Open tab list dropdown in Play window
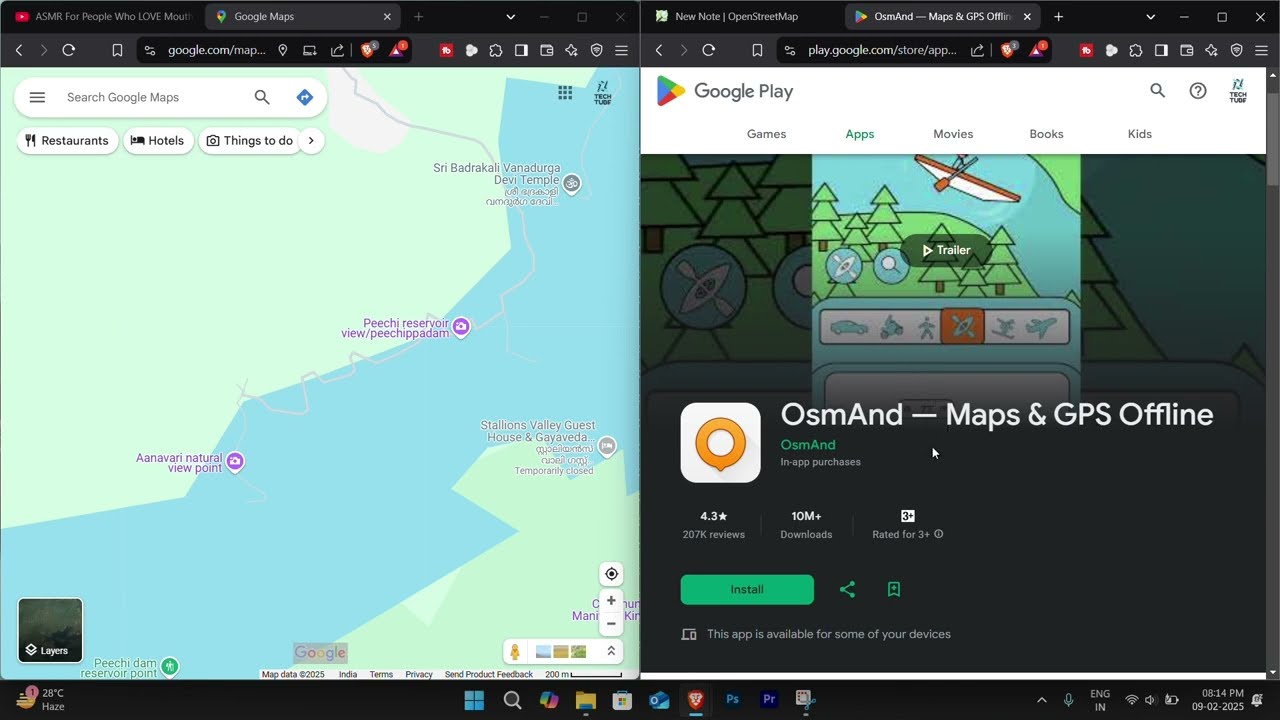Image resolution: width=1280 pixels, height=720 pixels. [1150, 17]
